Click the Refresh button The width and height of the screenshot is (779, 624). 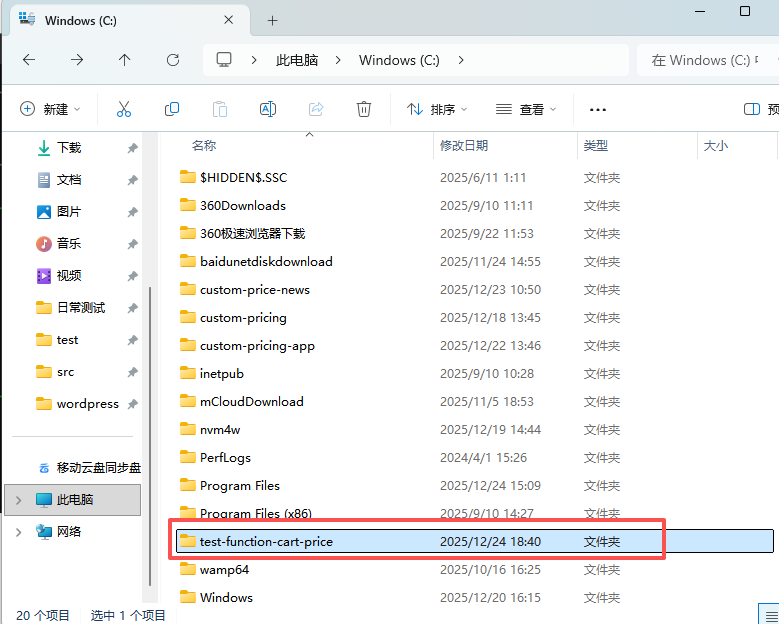[173, 60]
